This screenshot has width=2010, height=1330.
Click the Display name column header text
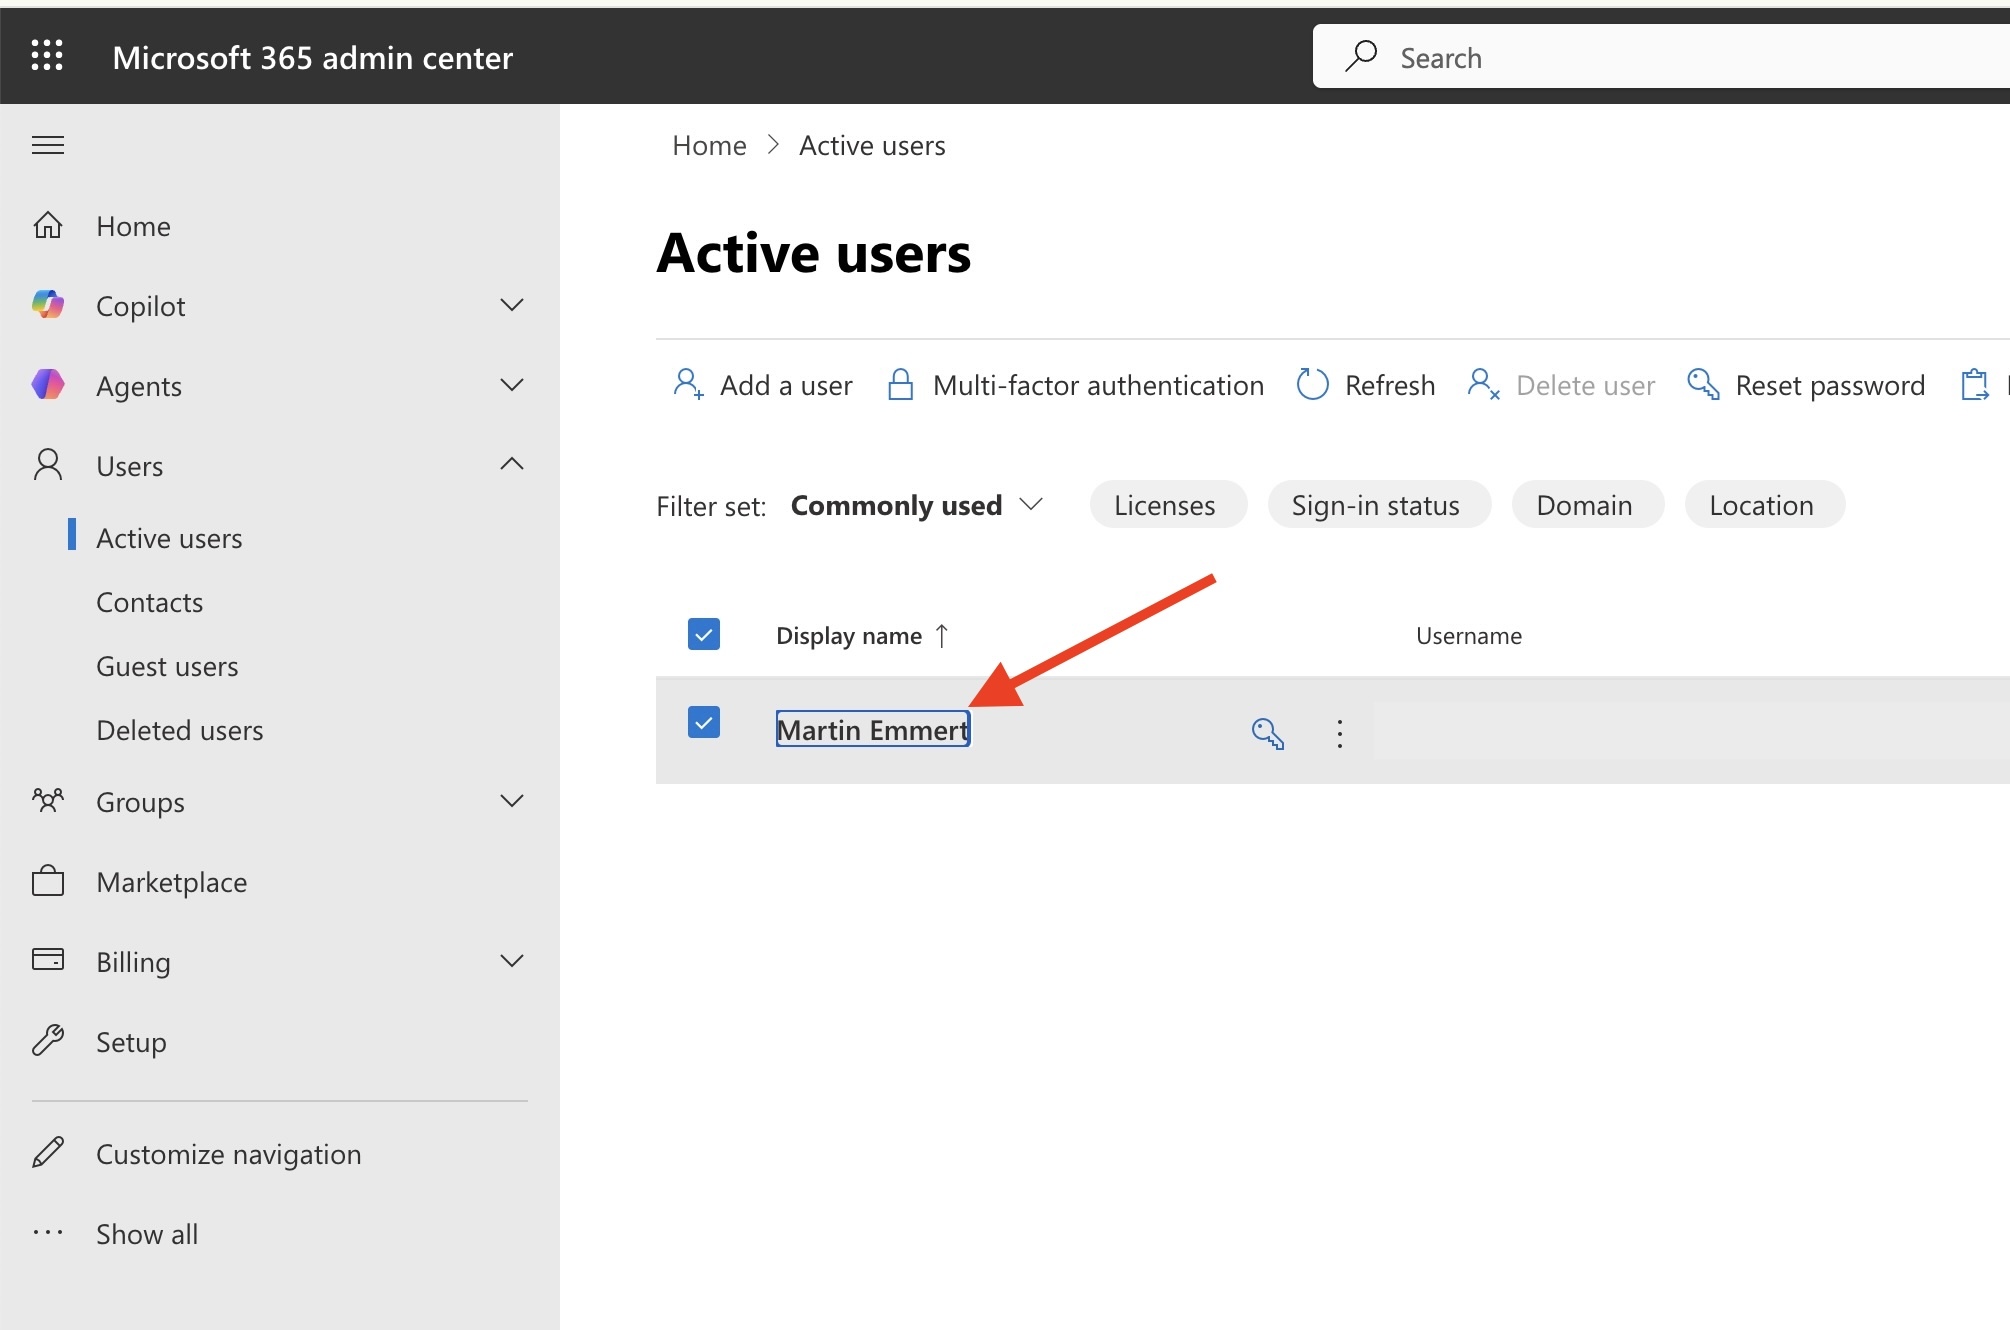click(848, 635)
